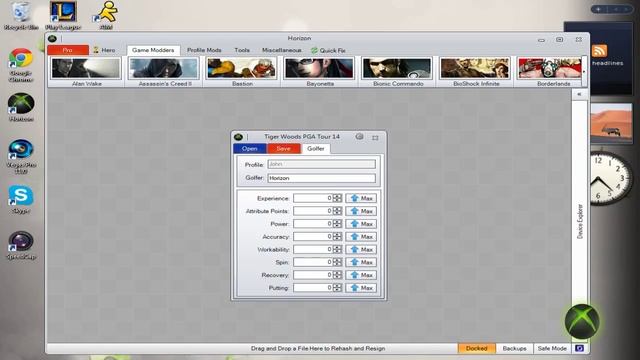Screen dimensions: 640x360
Task: Max out Putting
Action: 361,288
